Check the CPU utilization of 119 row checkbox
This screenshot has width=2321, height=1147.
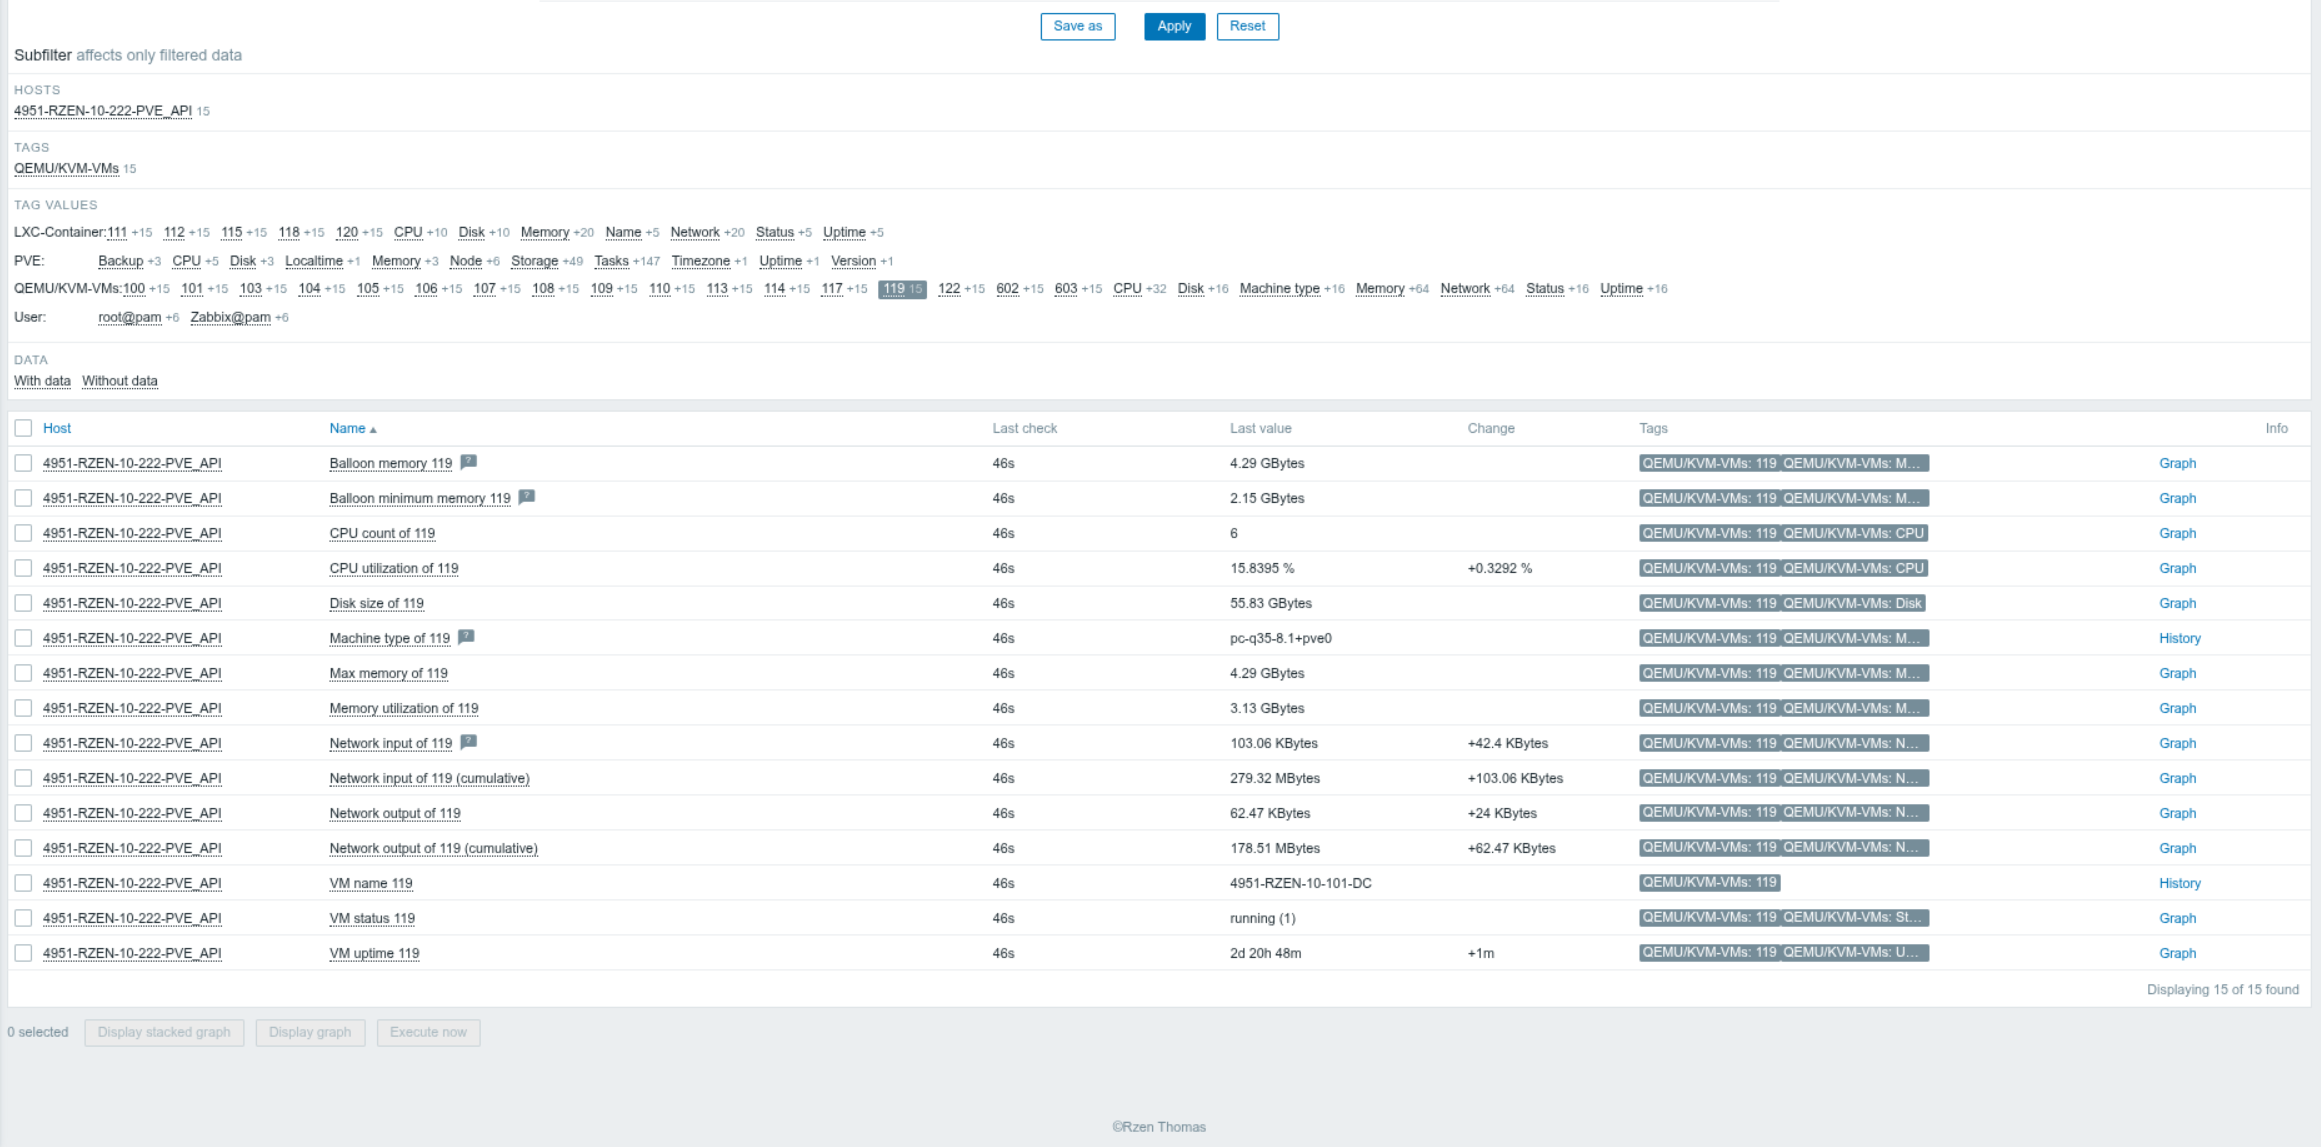point(23,568)
